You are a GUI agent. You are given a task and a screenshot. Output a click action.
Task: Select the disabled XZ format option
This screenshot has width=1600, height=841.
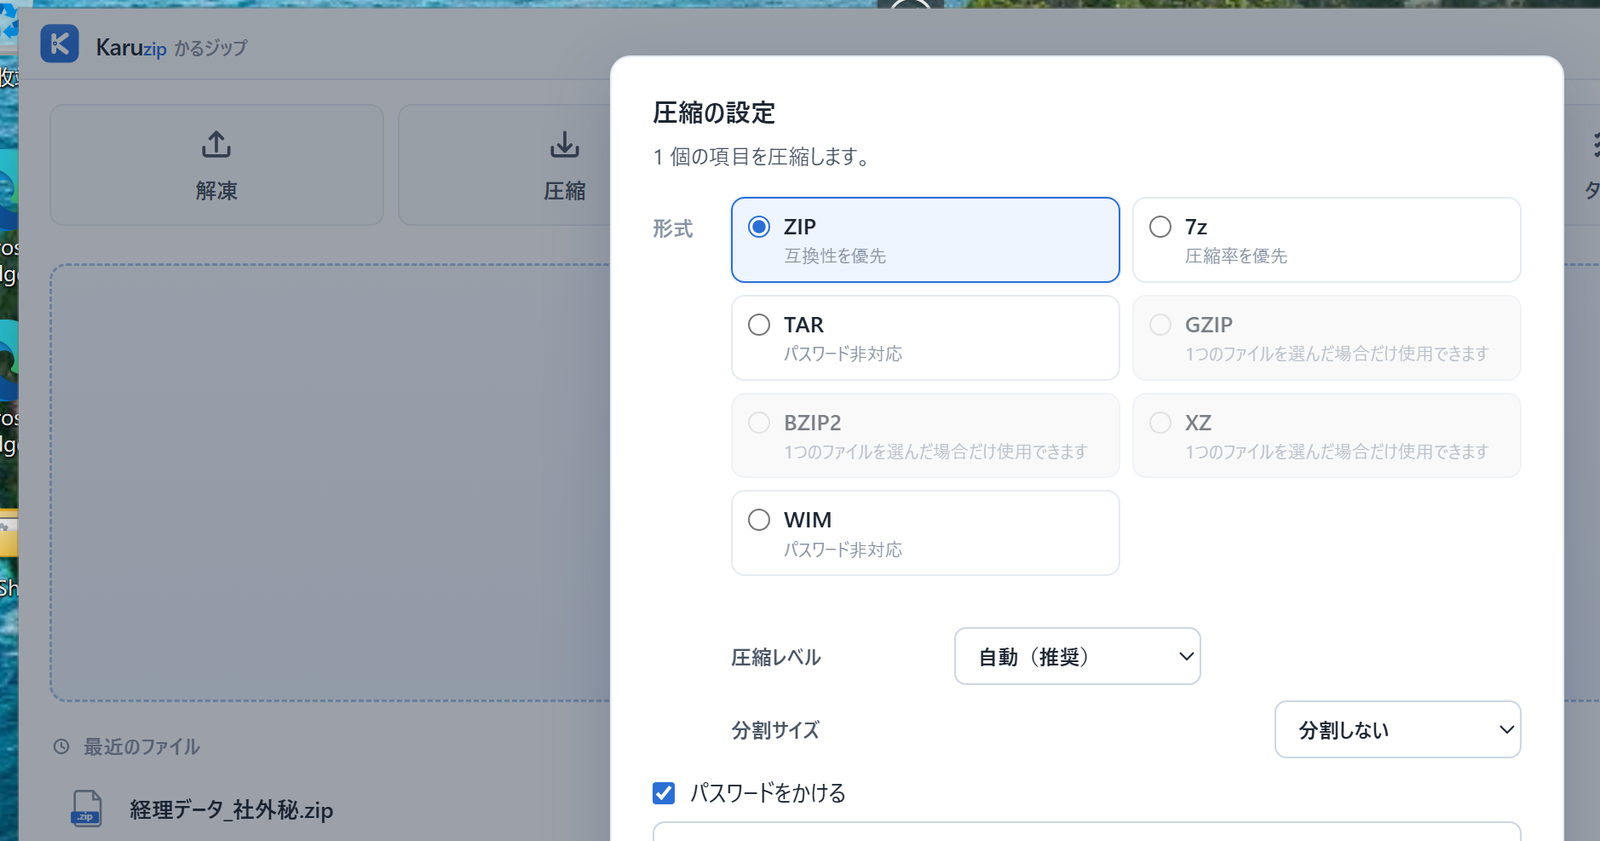[x=1326, y=435]
